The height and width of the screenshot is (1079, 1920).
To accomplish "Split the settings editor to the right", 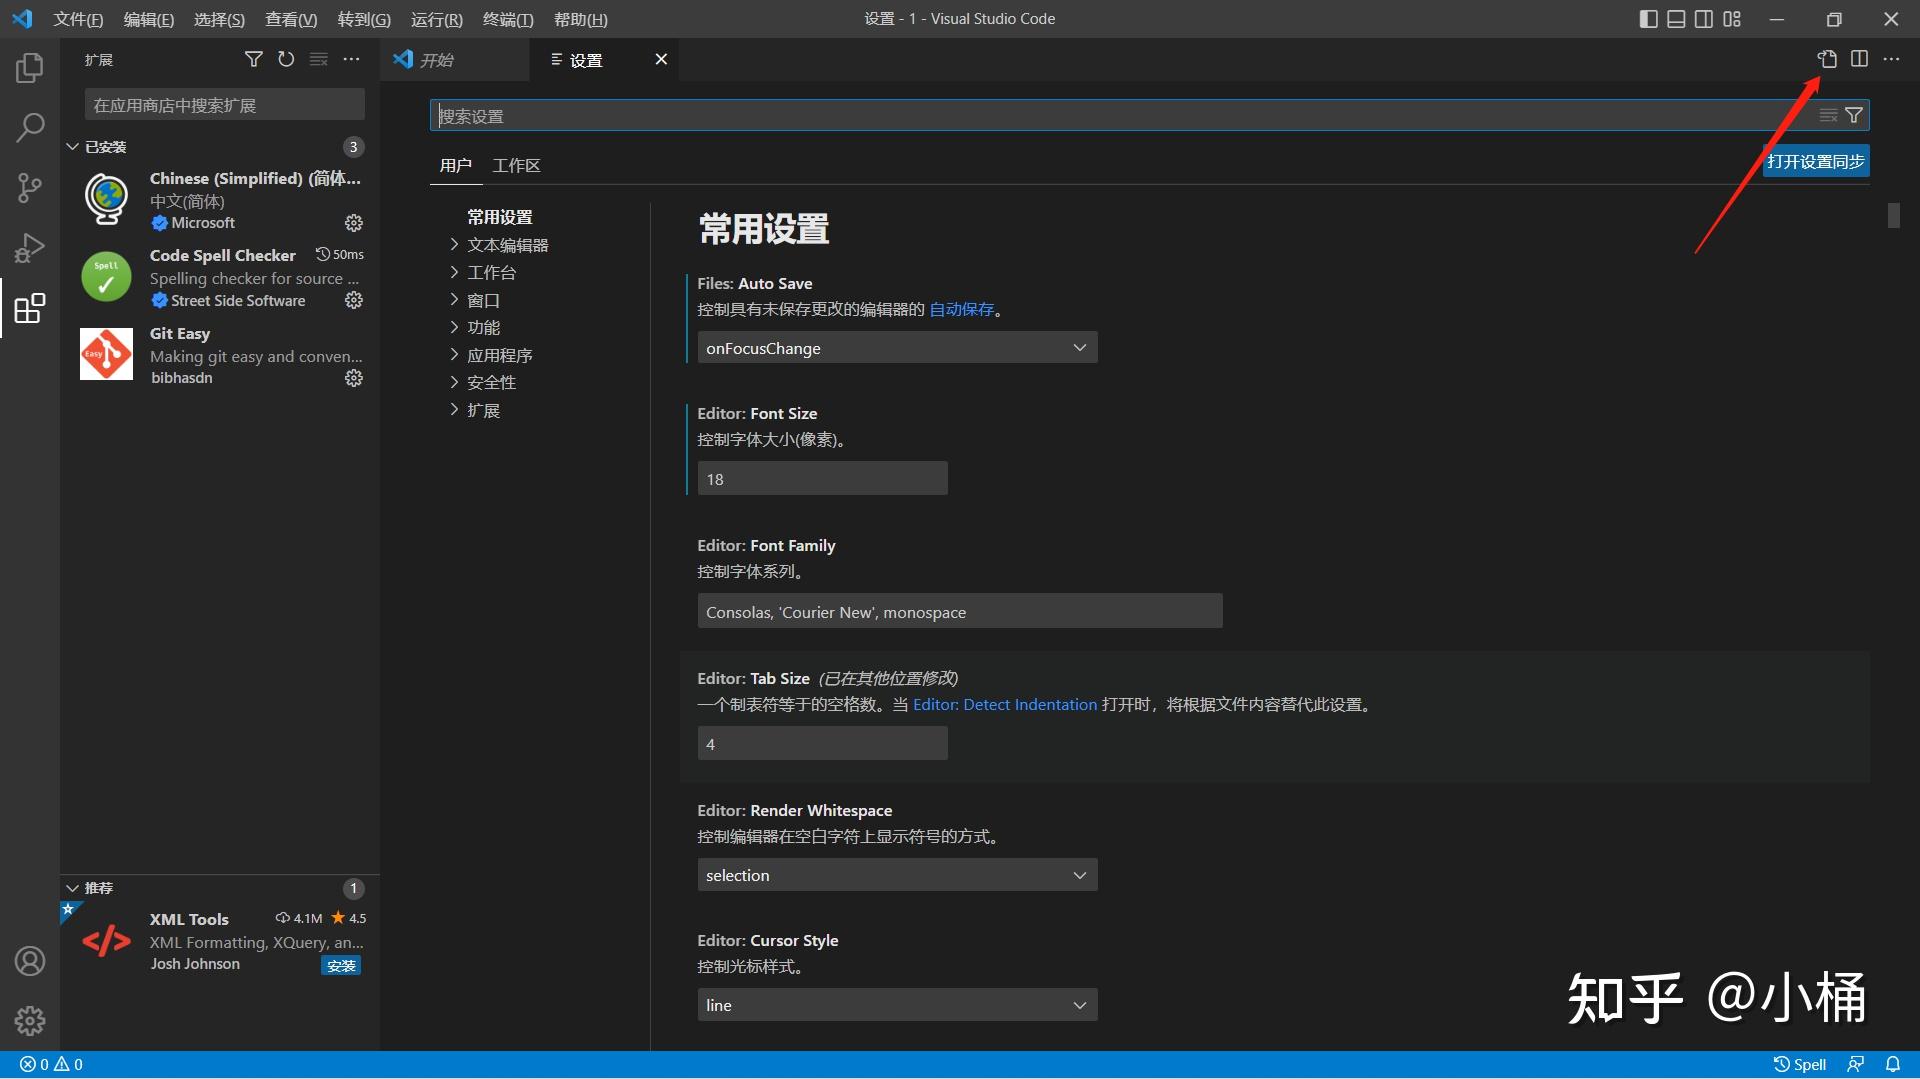I will point(1859,59).
